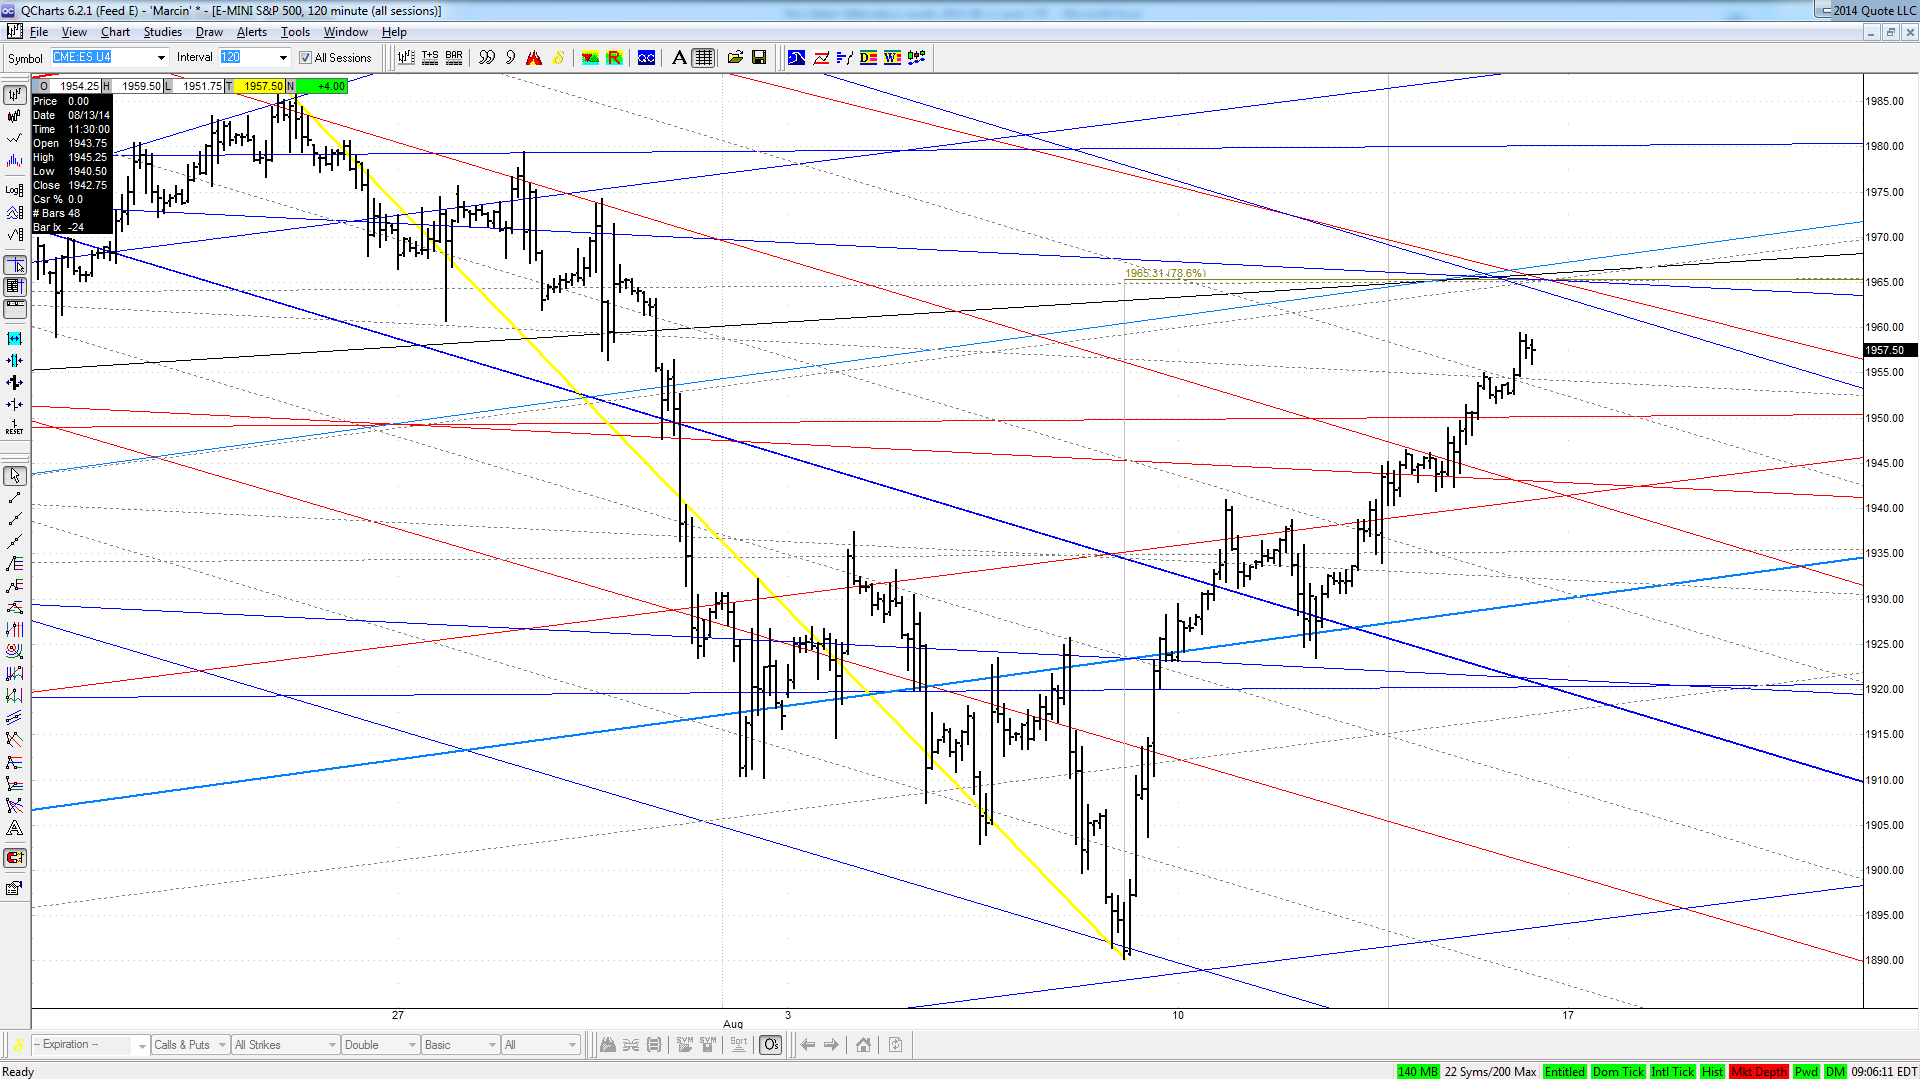Click the home icon in the bottom toolbar
This screenshot has height=1080, width=1920.
click(x=863, y=1045)
